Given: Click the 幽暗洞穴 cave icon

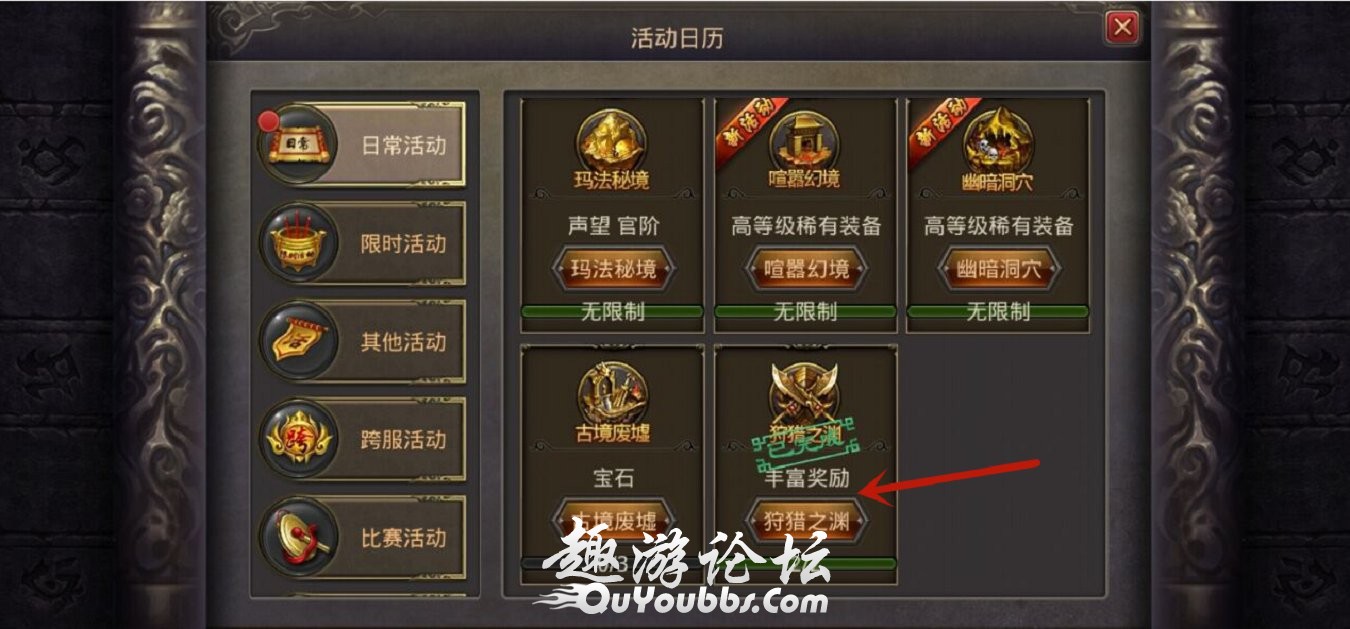Looking at the screenshot, I should [997, 144].
